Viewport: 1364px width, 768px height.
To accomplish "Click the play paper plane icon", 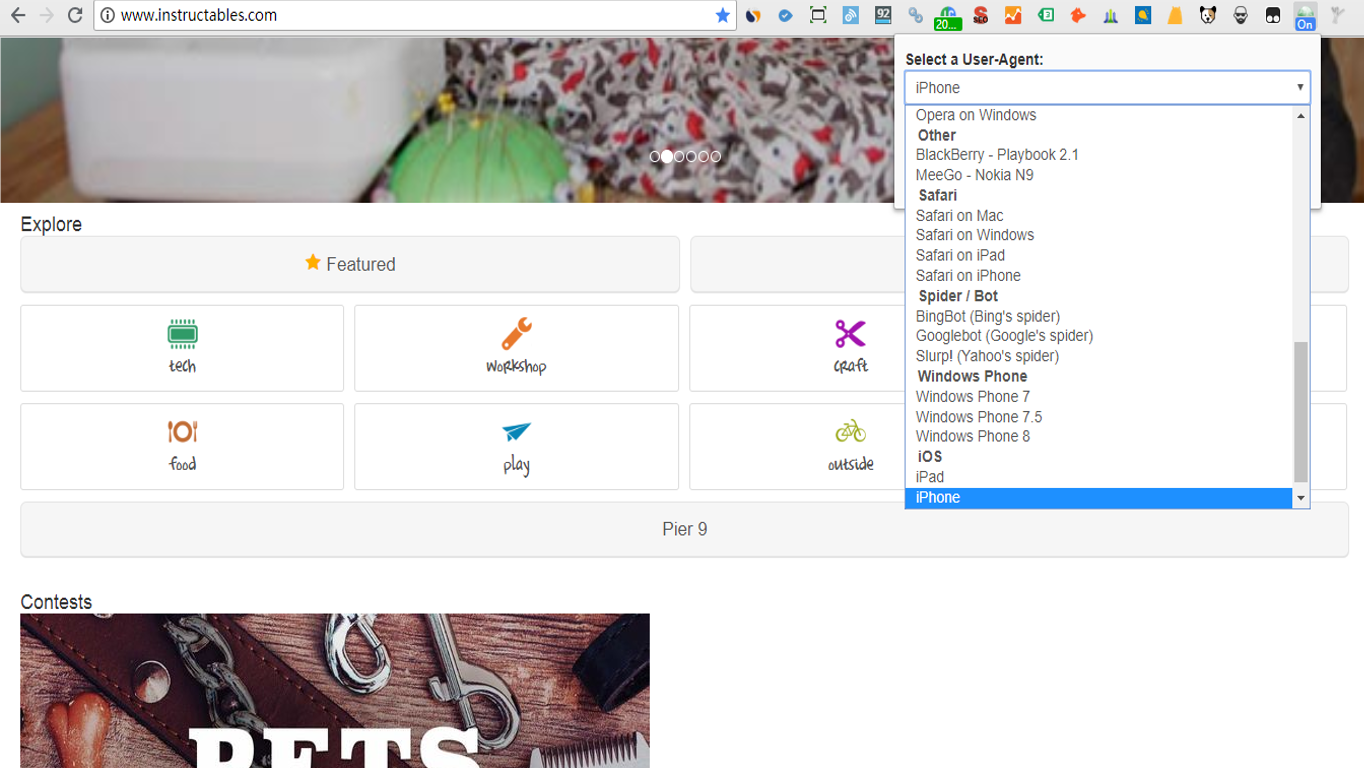I will click(x=516, y=432).
